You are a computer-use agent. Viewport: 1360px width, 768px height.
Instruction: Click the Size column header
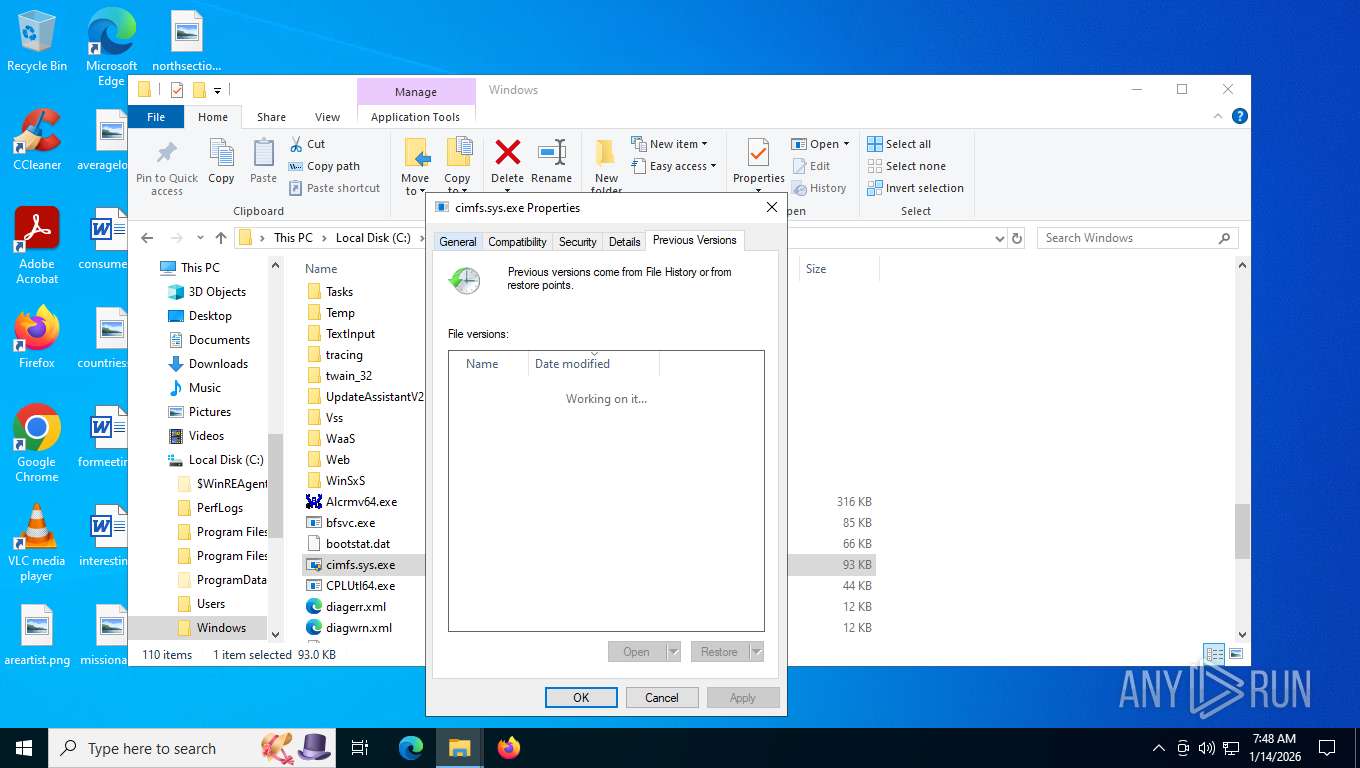click(838, 269)
